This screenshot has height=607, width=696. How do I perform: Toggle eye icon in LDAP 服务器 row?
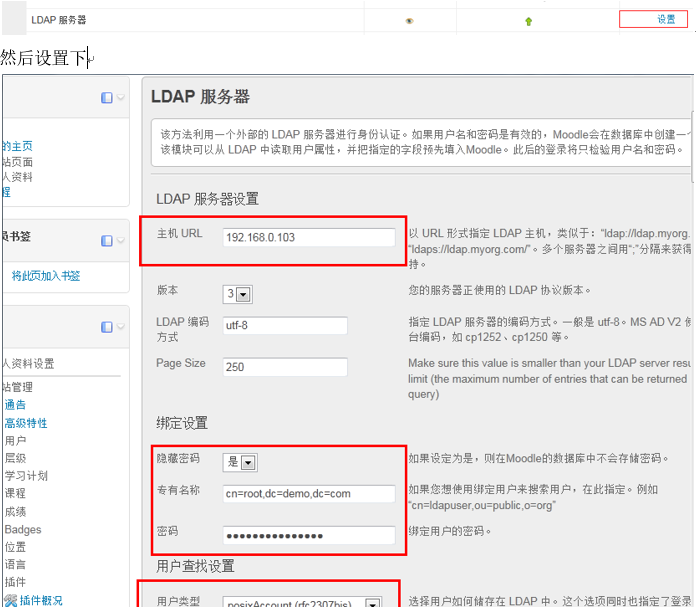409,21
